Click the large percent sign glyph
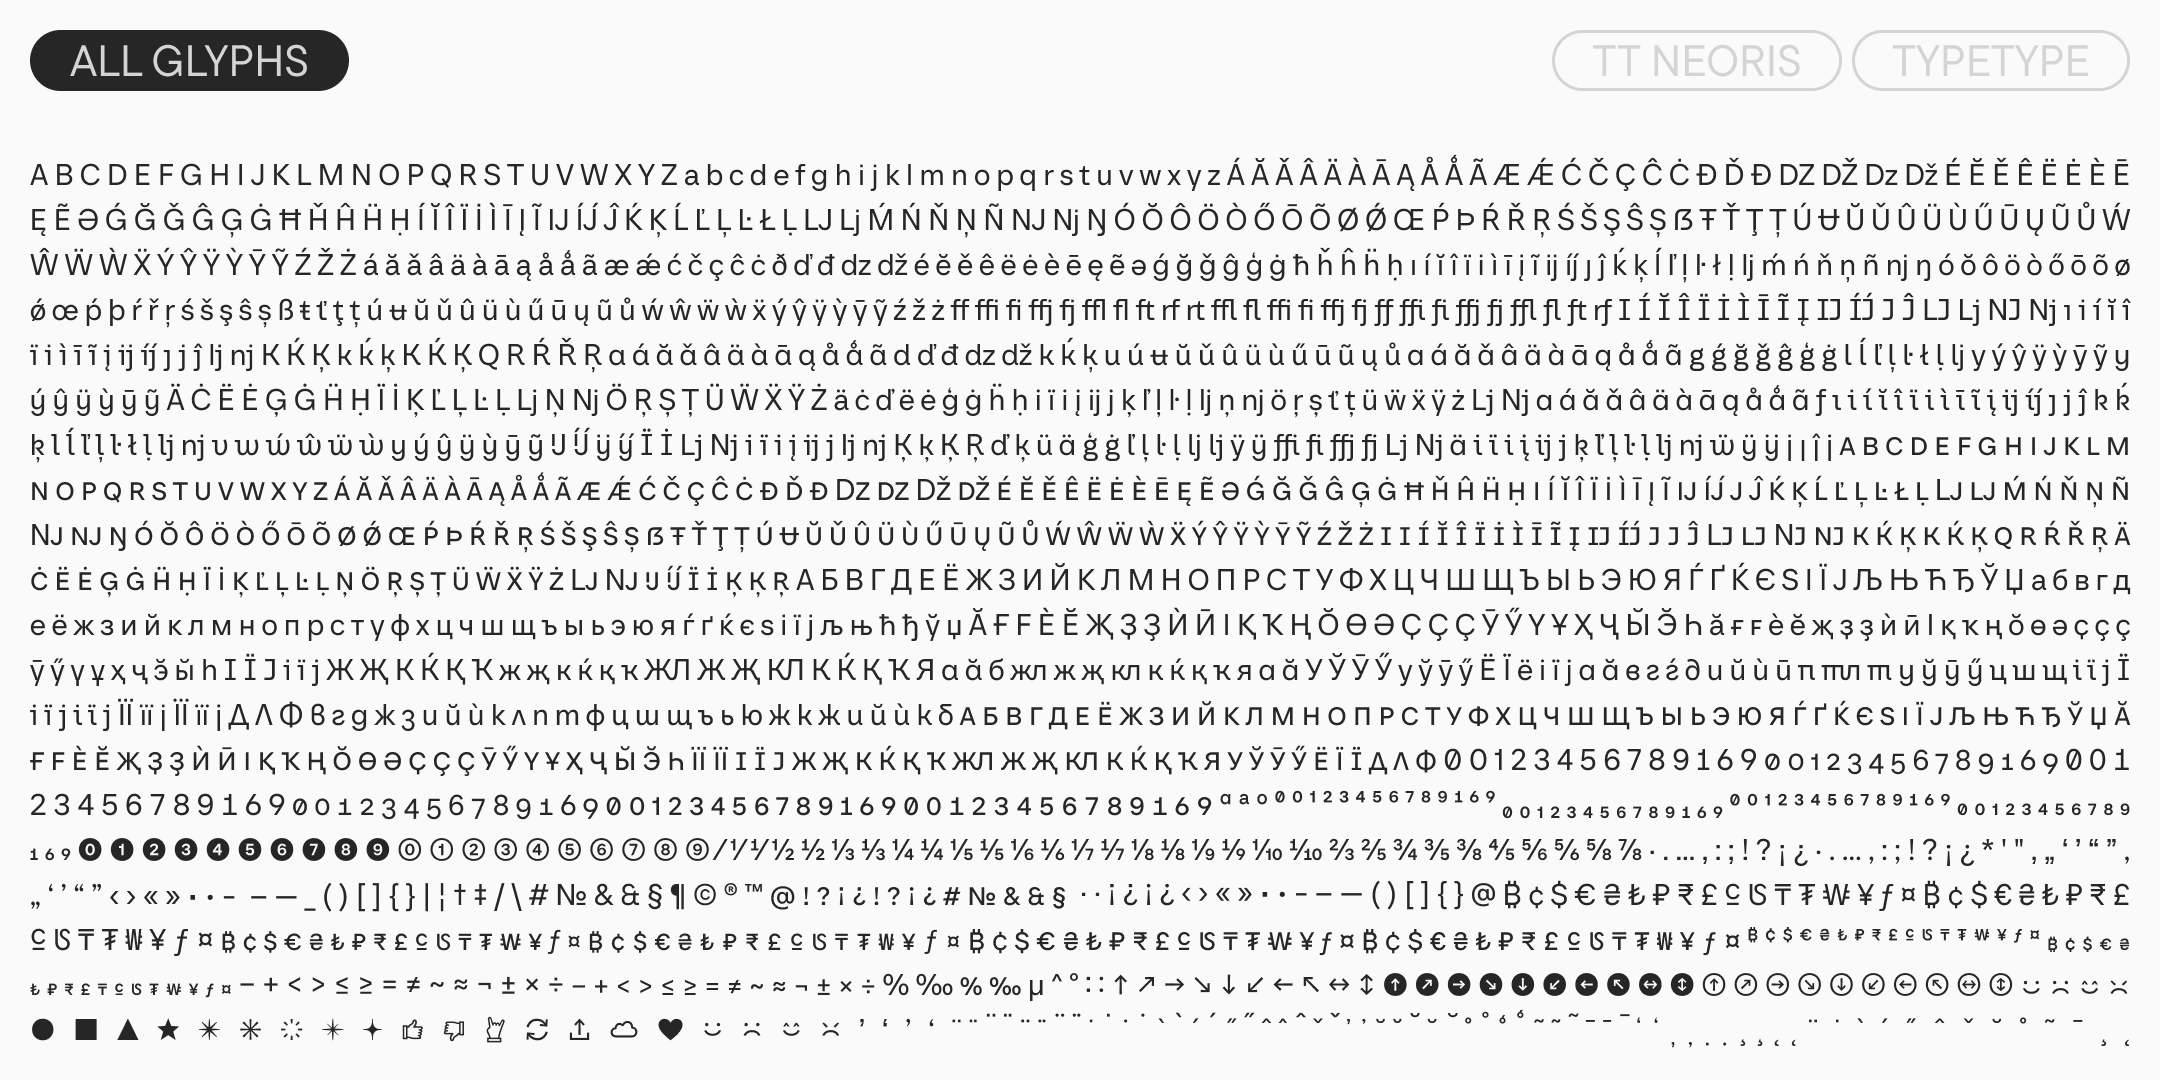 click(x=896, y=986)
